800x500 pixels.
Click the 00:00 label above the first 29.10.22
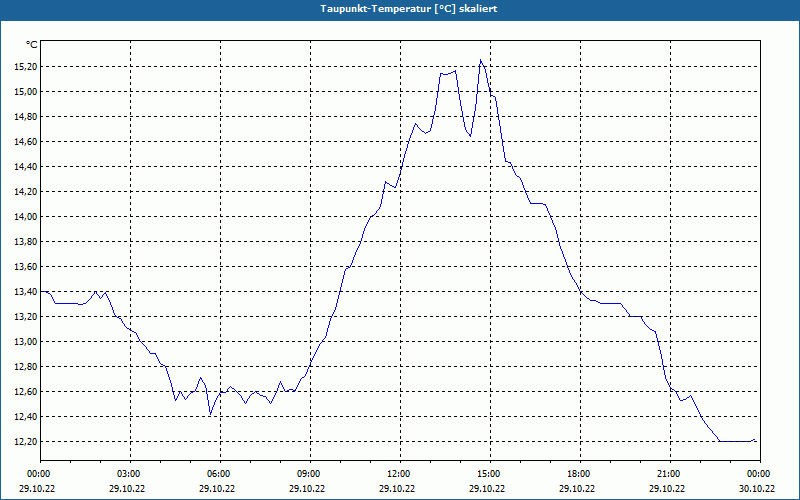(40, 474)
